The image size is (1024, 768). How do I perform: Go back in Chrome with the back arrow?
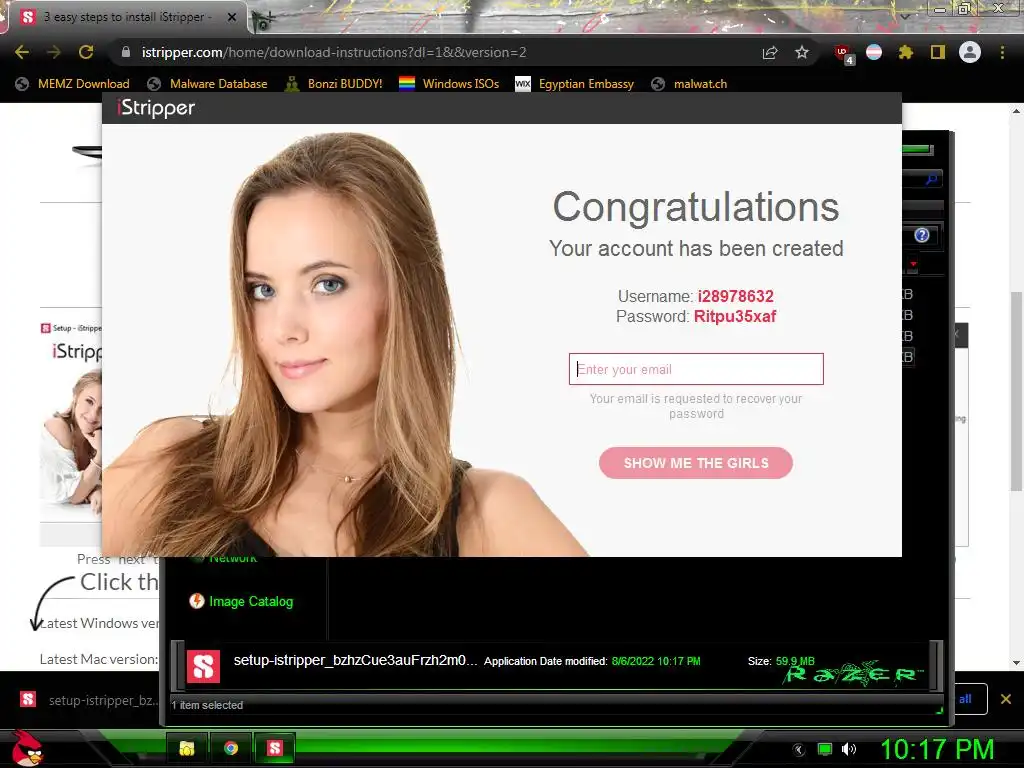tap(22, 52)
